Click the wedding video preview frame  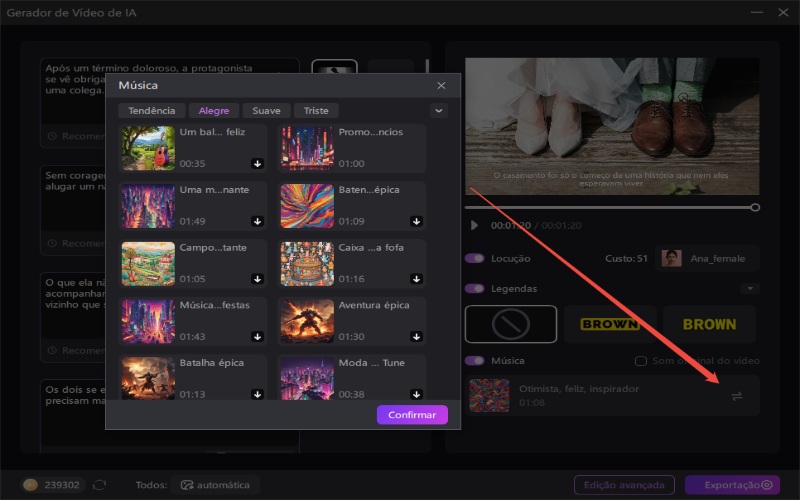pyautogui.click(x=612, y=127)
